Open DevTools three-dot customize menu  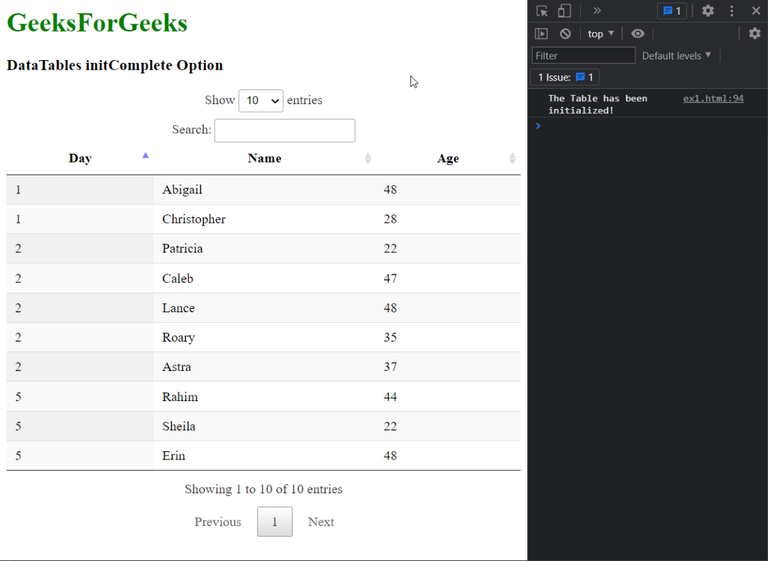tap(732, 11)
